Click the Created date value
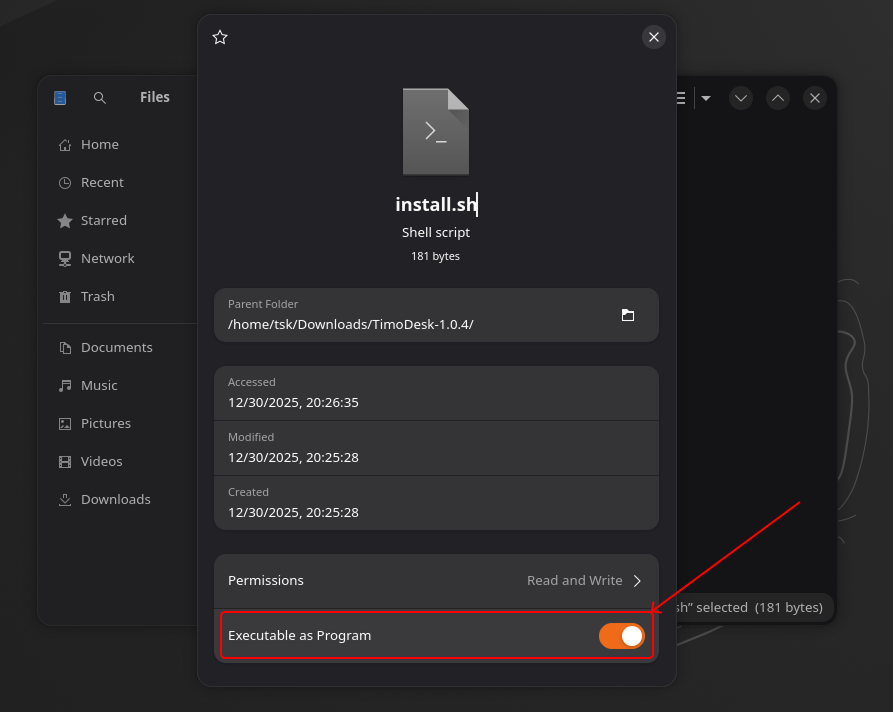This screenshot has width=893, height=712. point(293,513)
